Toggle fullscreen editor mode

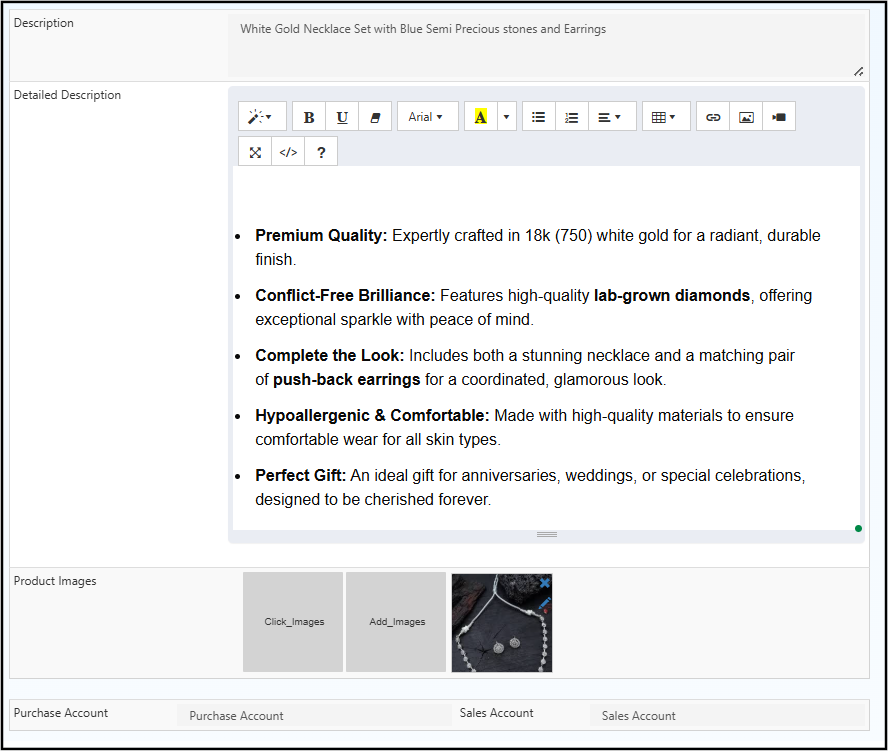coord(255,152)
